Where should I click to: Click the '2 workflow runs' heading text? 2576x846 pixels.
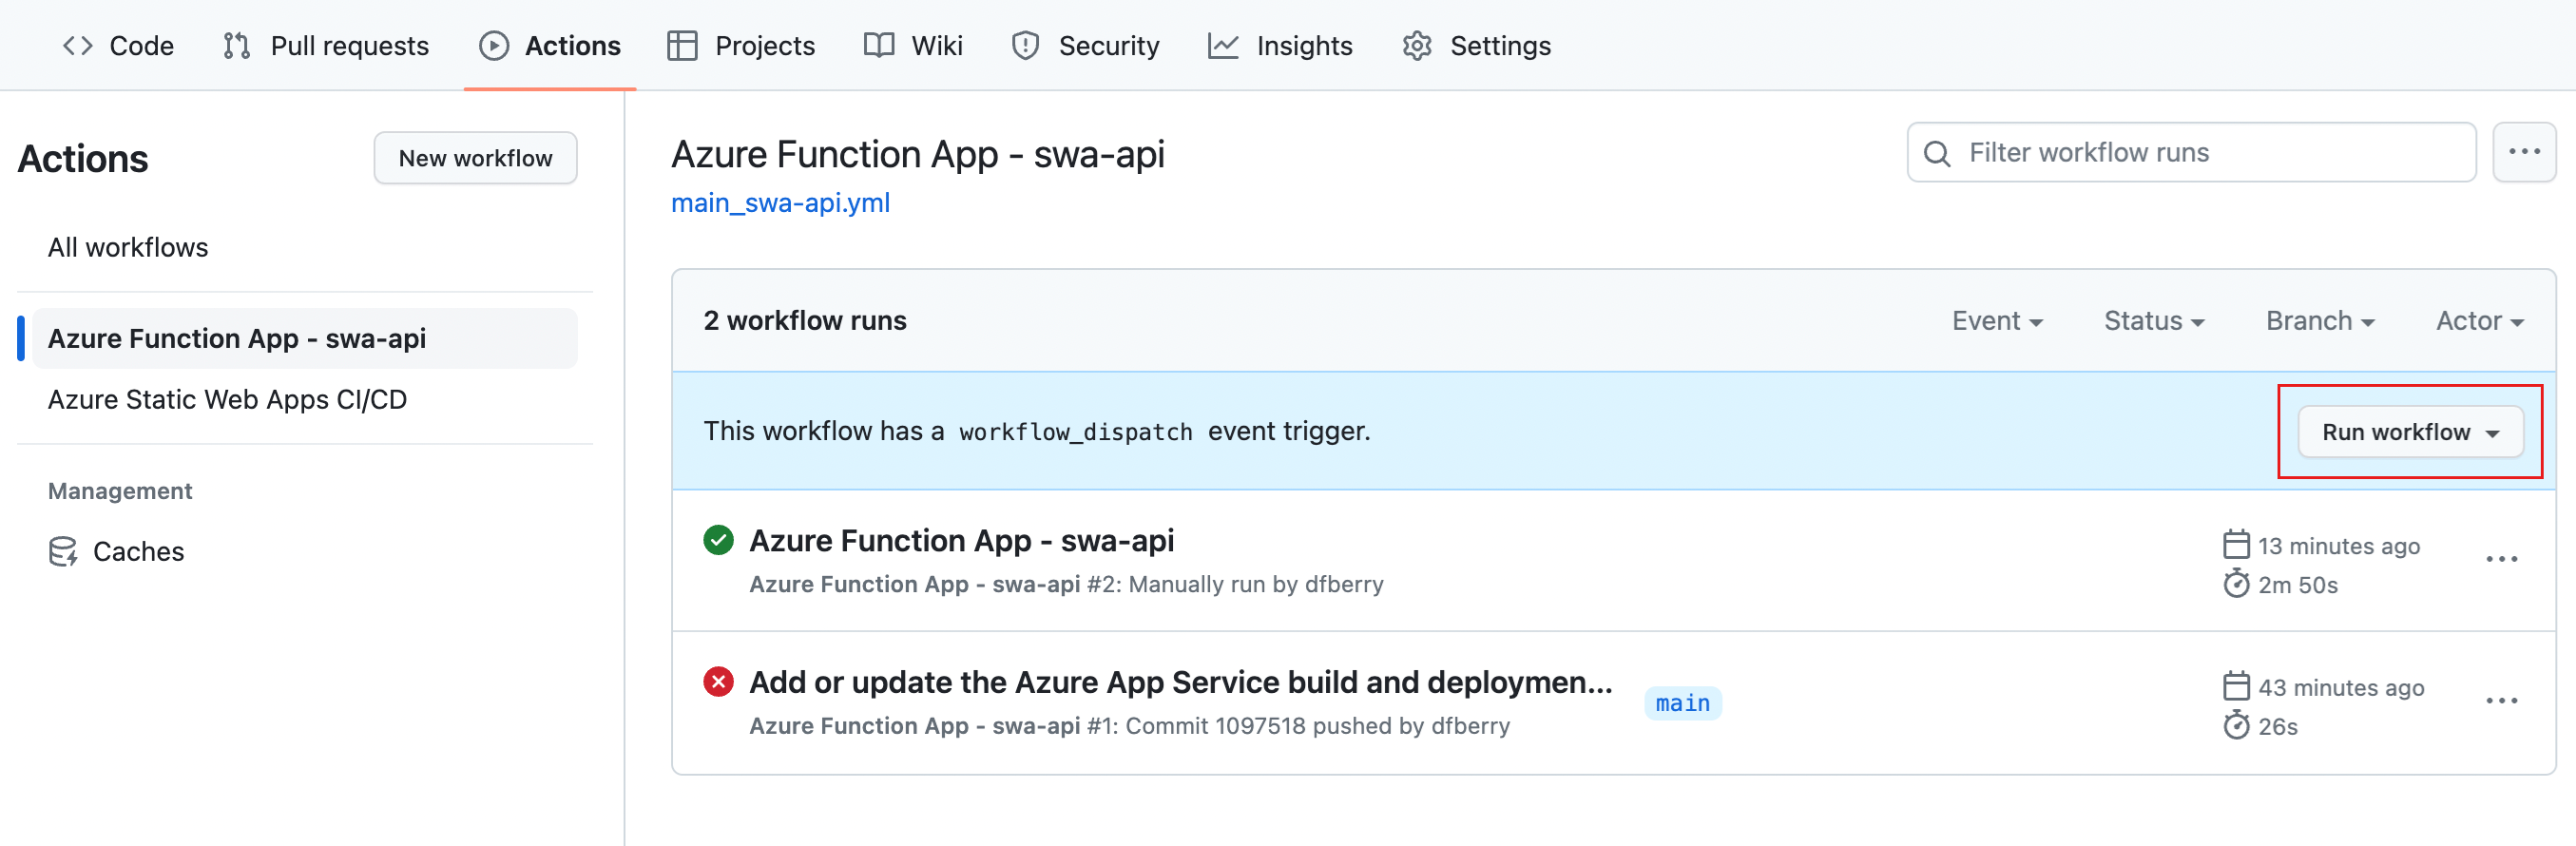[x=805, y=321]
